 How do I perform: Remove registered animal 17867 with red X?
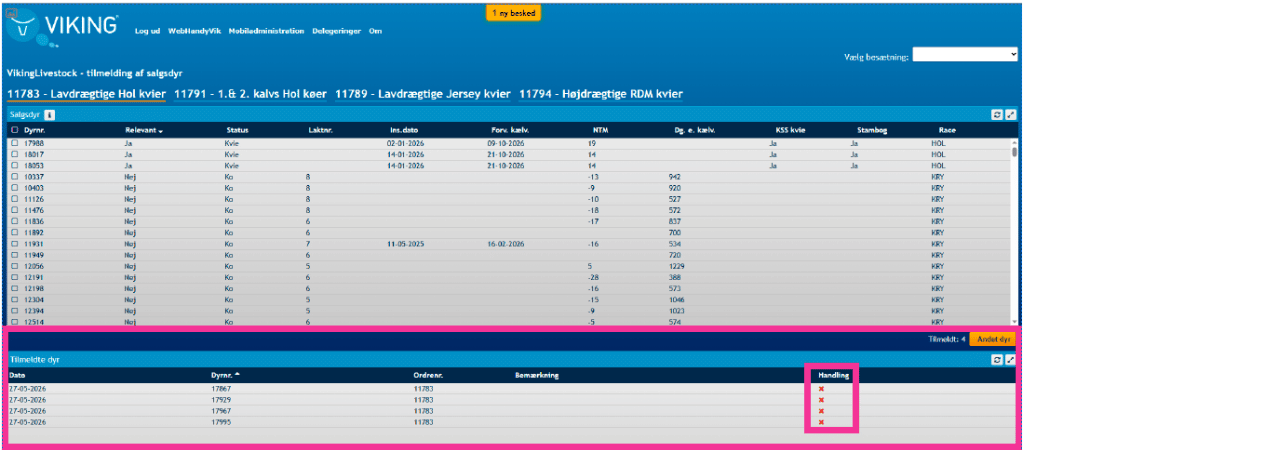[x=821, y=388]
